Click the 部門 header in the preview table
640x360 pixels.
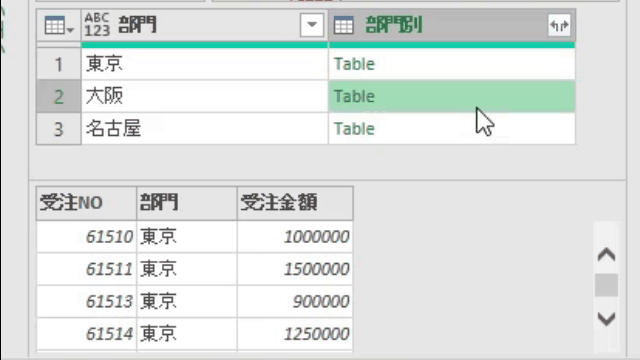click(187, 203)
